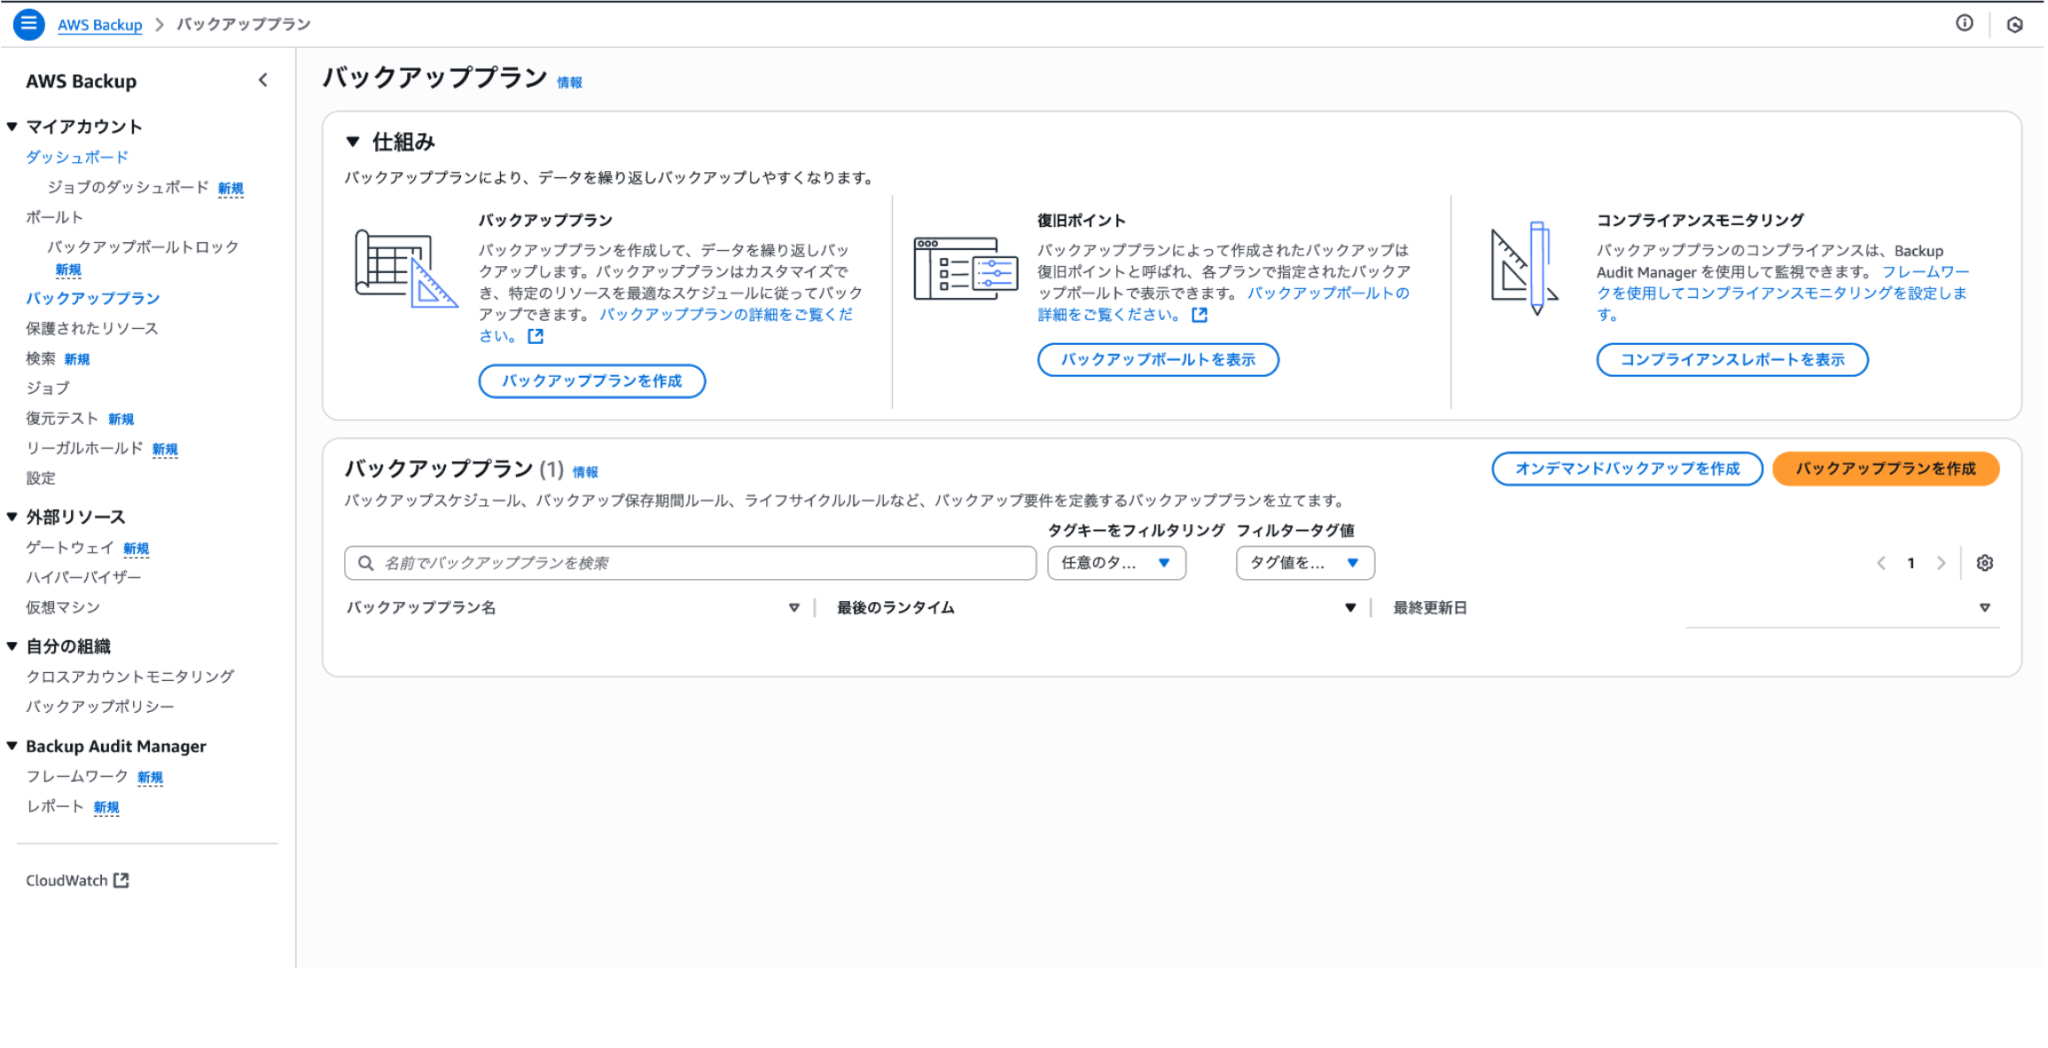Collapse the AWS Backup sidebar with the chevron
2048x1048 pixels.
tap(263, 80)
